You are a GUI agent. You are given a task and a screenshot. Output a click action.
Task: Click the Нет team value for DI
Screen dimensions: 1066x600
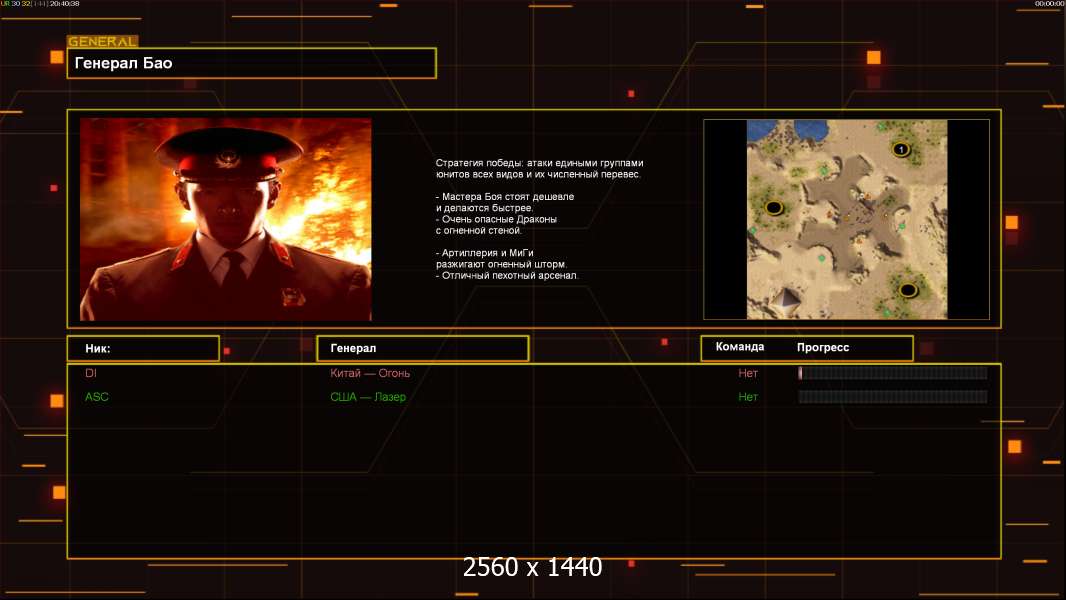pyautogui.click(x=748, y=373)
